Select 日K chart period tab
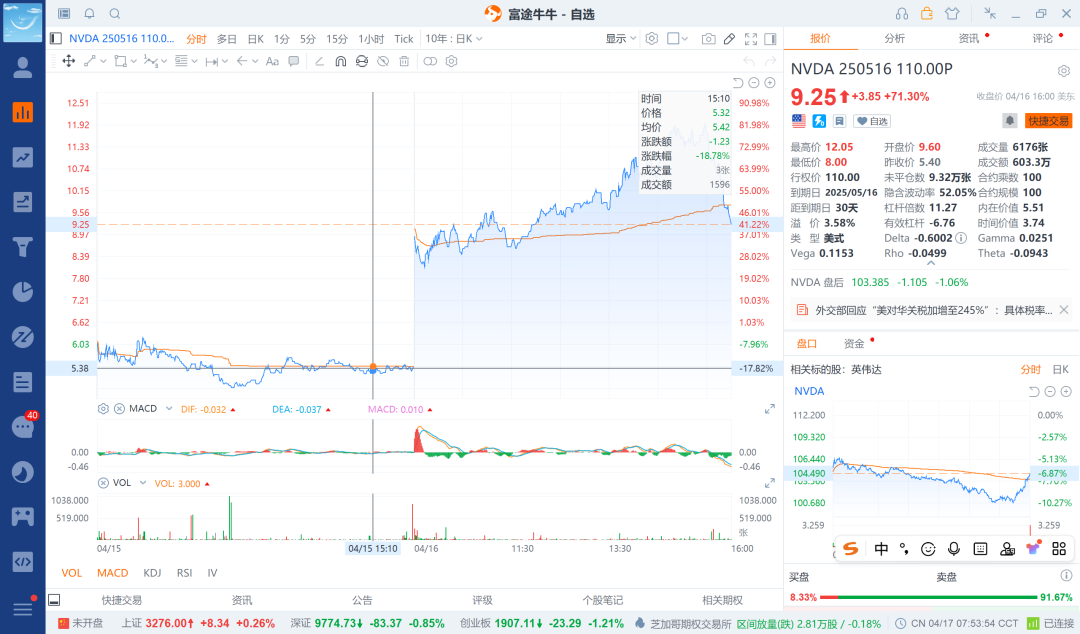This screenshot has height=634, width=1080. point(256,39)
